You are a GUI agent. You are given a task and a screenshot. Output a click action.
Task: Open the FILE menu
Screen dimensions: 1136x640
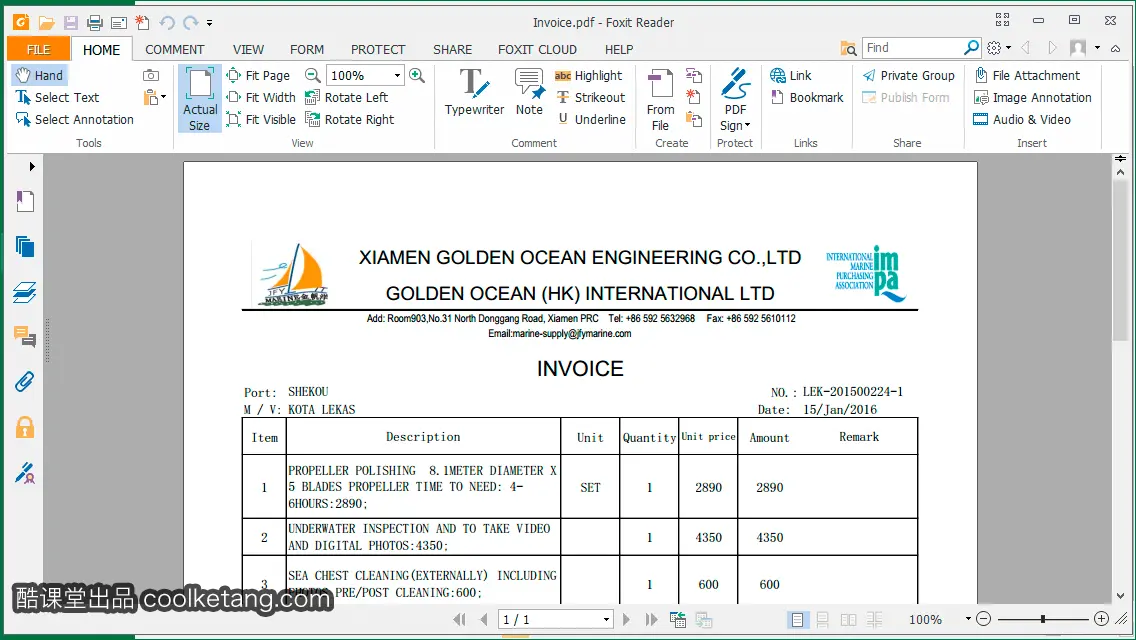pos(38,49)
